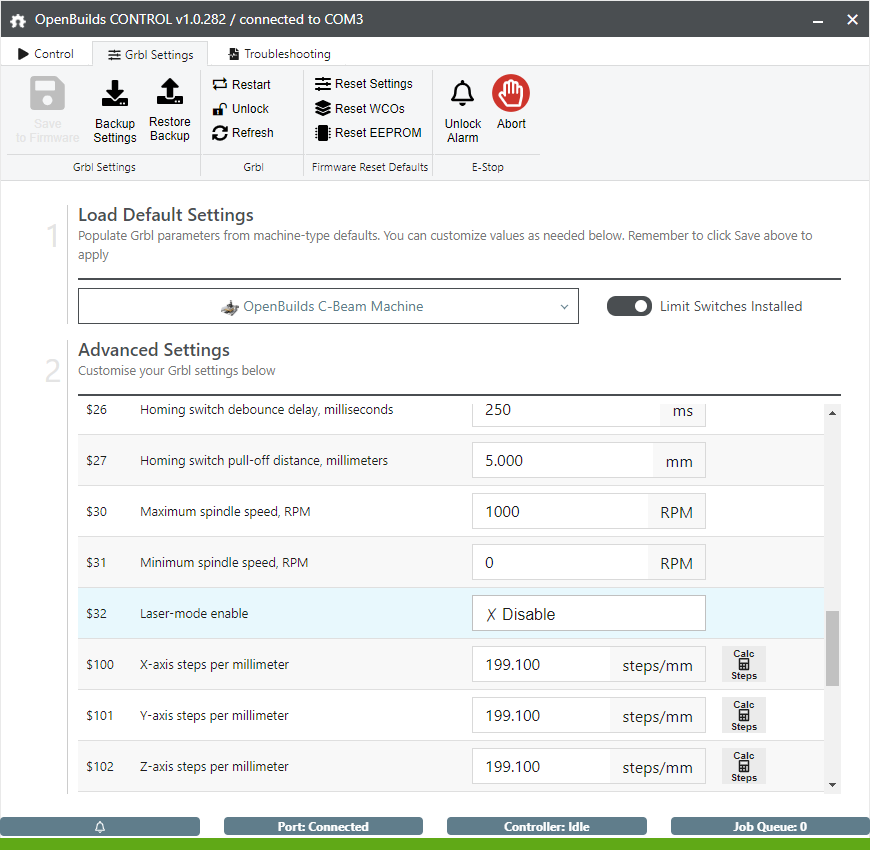Click Reset WCOs in firmware defaults
This screenshot has height=850, width=870.
point(360,108)
